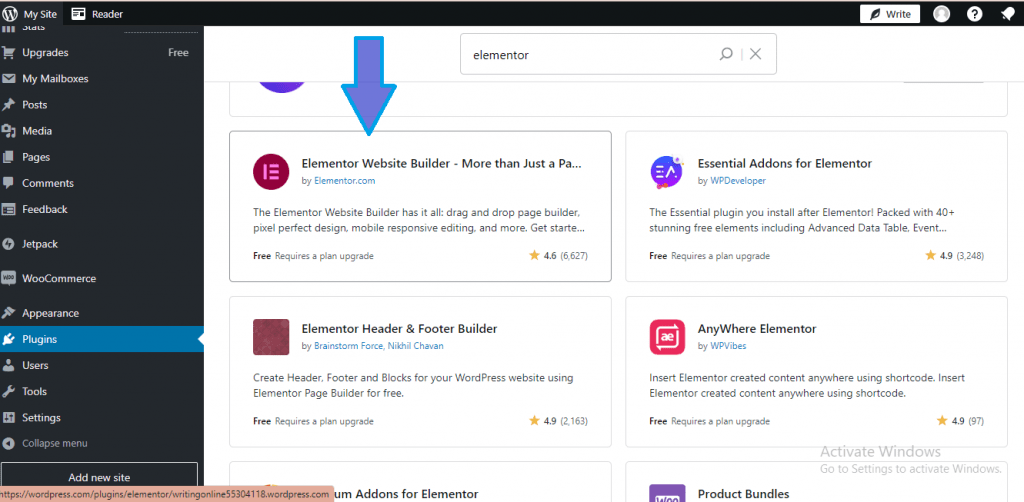This screenshot has width=1024, height=502.
Task: Open the Product Bundles plugin title
Action: point(743,494)
